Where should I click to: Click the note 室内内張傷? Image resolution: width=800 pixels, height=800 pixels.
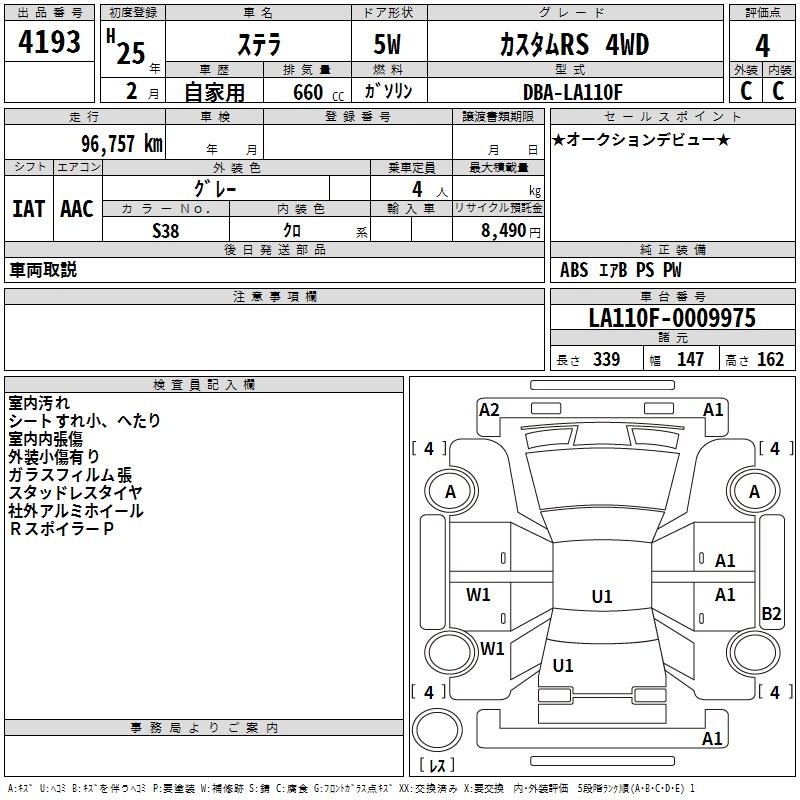45,439
